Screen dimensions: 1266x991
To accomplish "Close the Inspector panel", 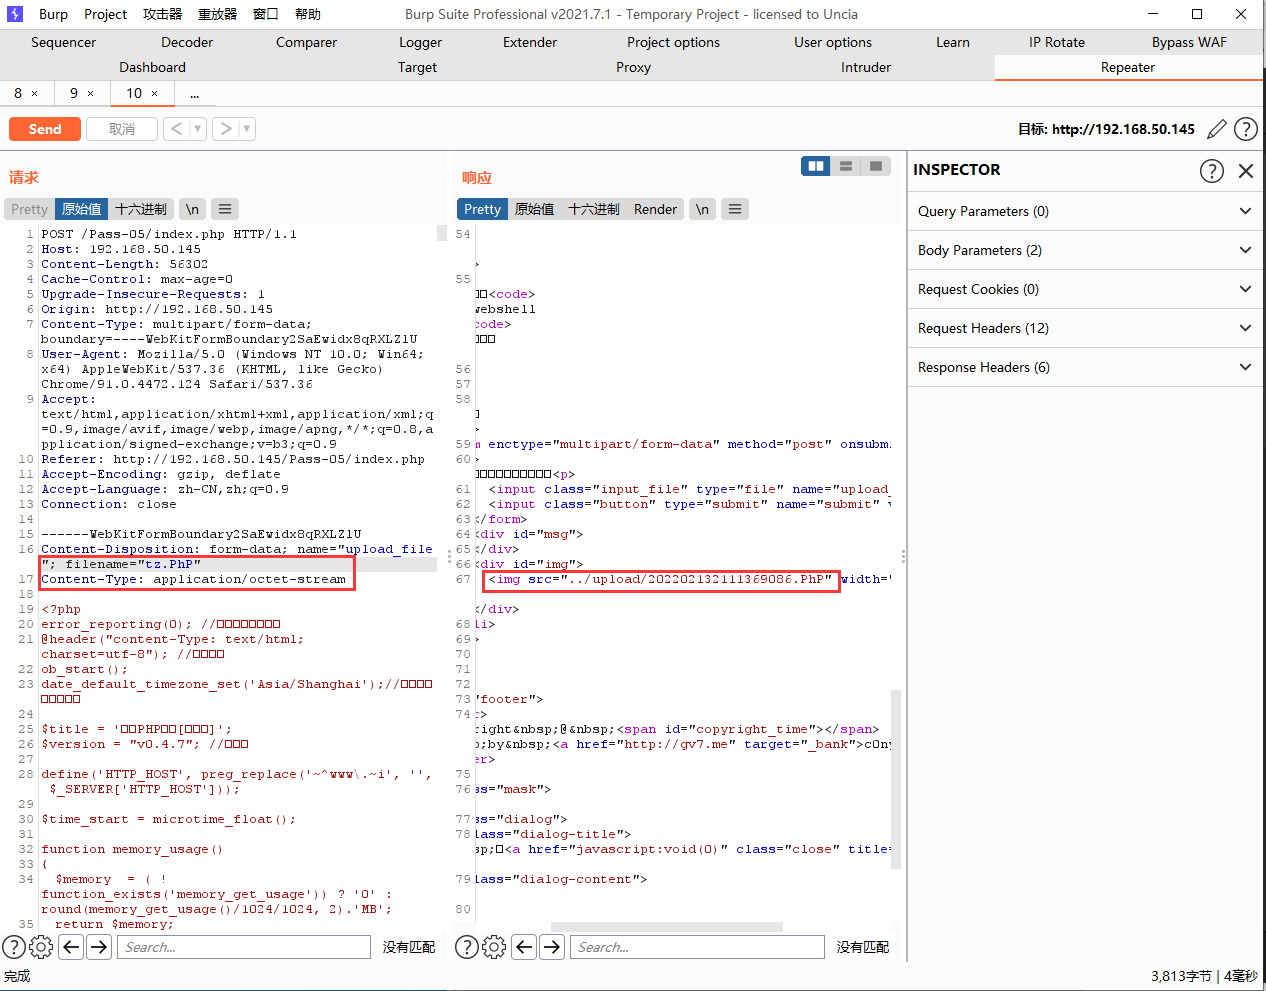I will pyautogui.click(x=1246, y=170).
